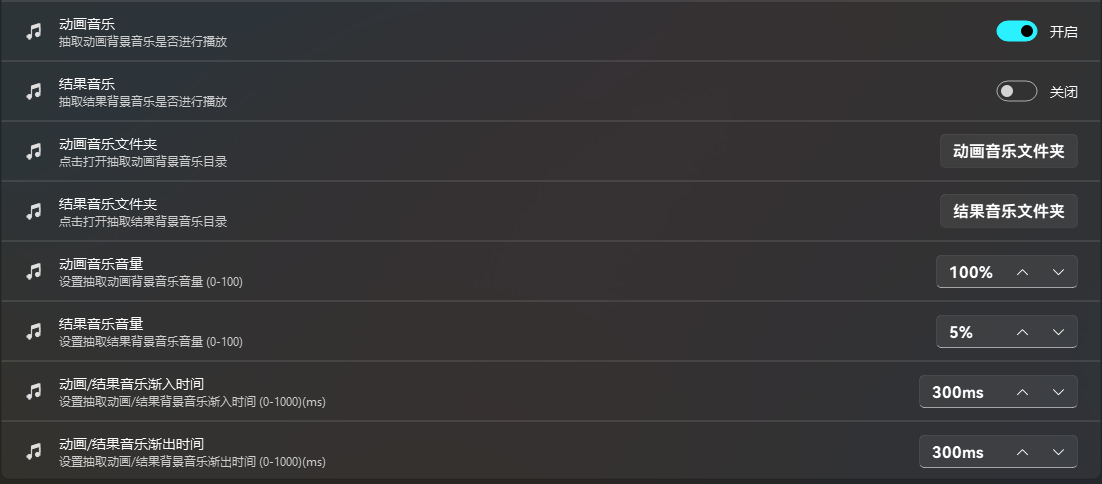The image size is (1102, 484).
Task: Click the music note icon beside 动画音乐音量
Action: click(x=34, y=272)
